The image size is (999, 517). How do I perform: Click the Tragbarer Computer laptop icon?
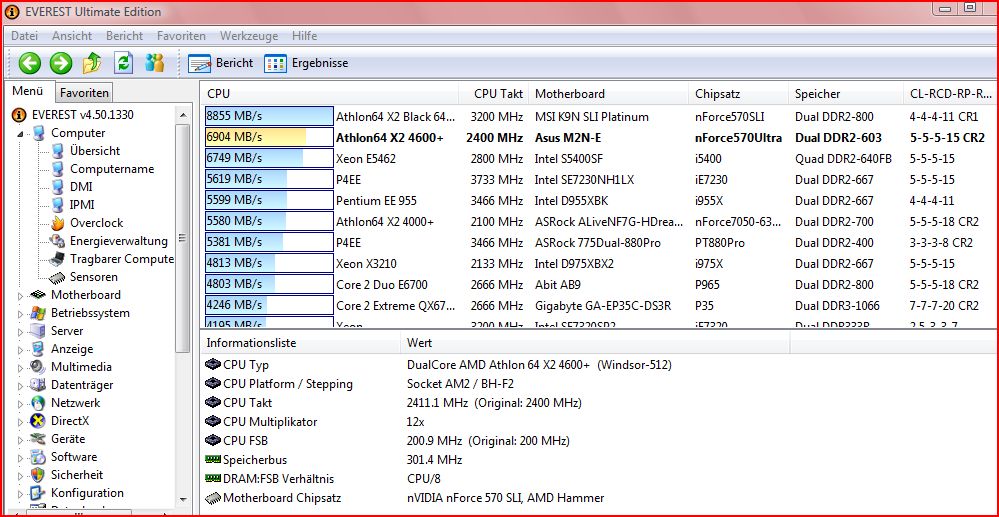click(x=58, y=259)
